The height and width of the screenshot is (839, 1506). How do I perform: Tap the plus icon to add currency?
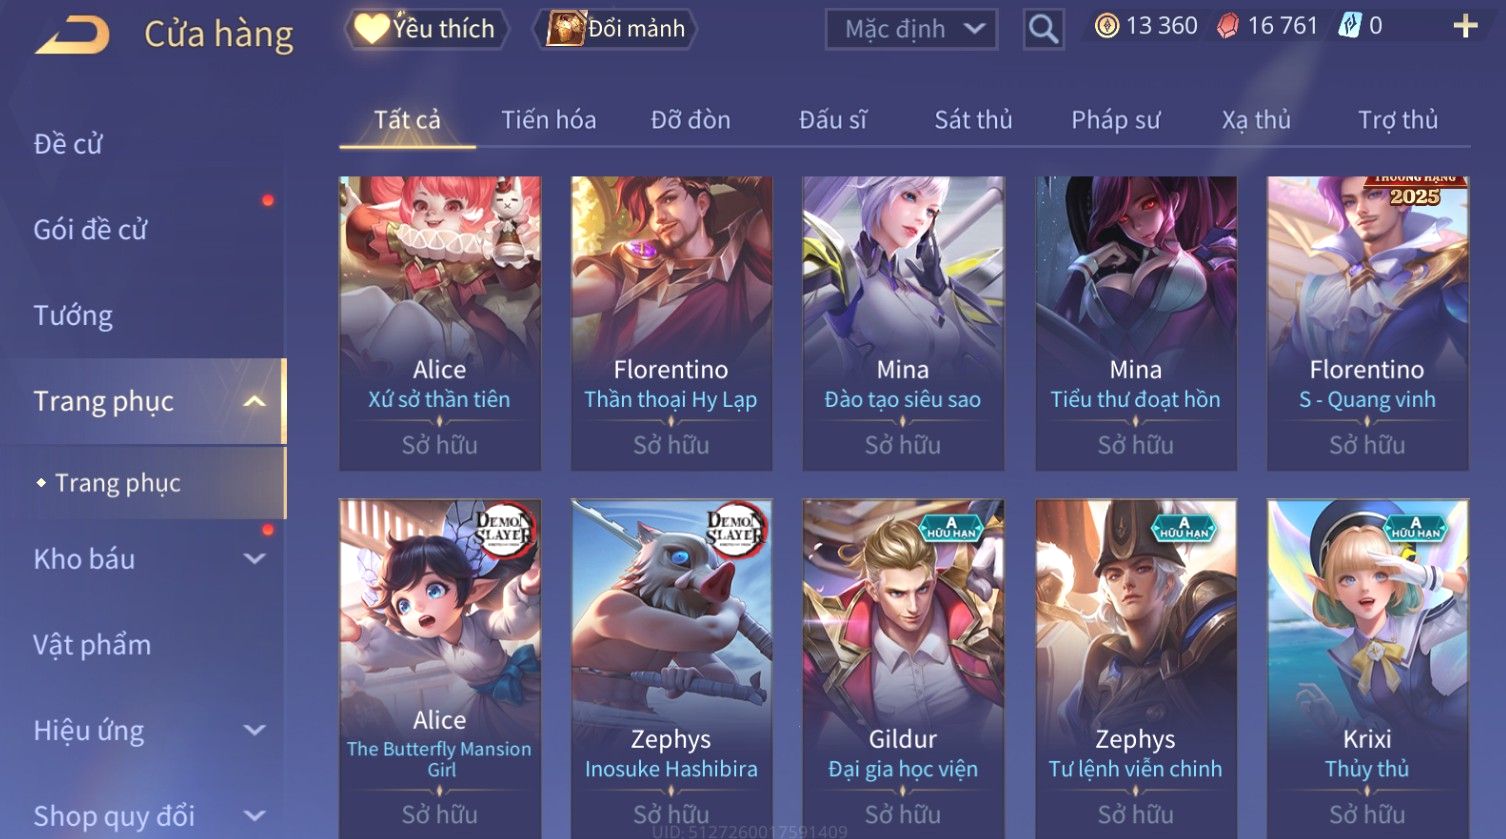click(x=1465, y=26)
